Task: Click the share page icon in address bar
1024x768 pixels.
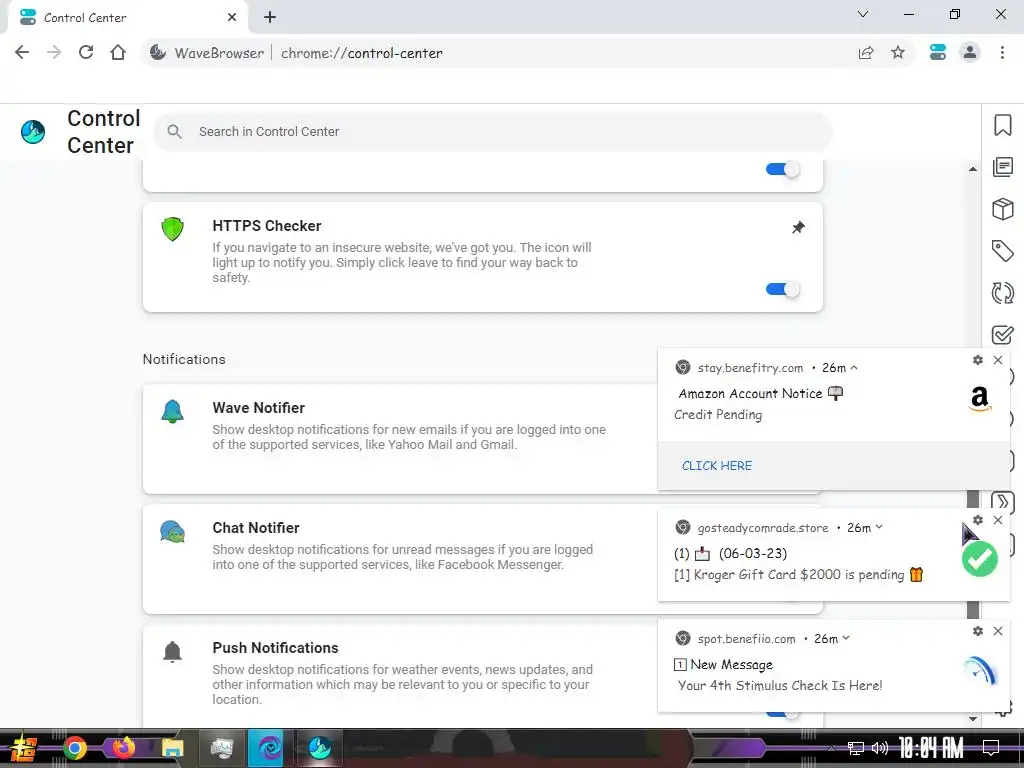Action: (x=866, y=53)
